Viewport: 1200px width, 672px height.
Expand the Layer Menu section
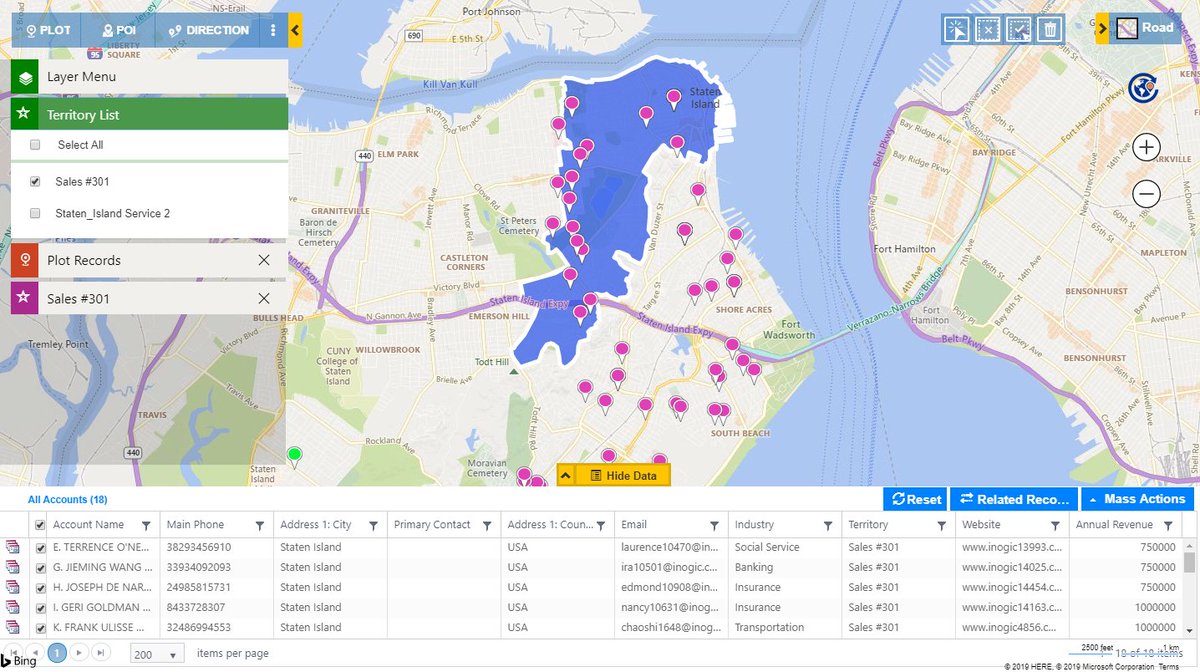[150, 77]
